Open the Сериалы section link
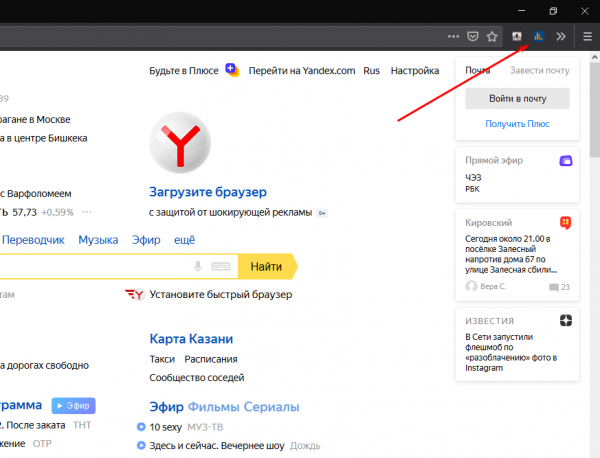 271,407
